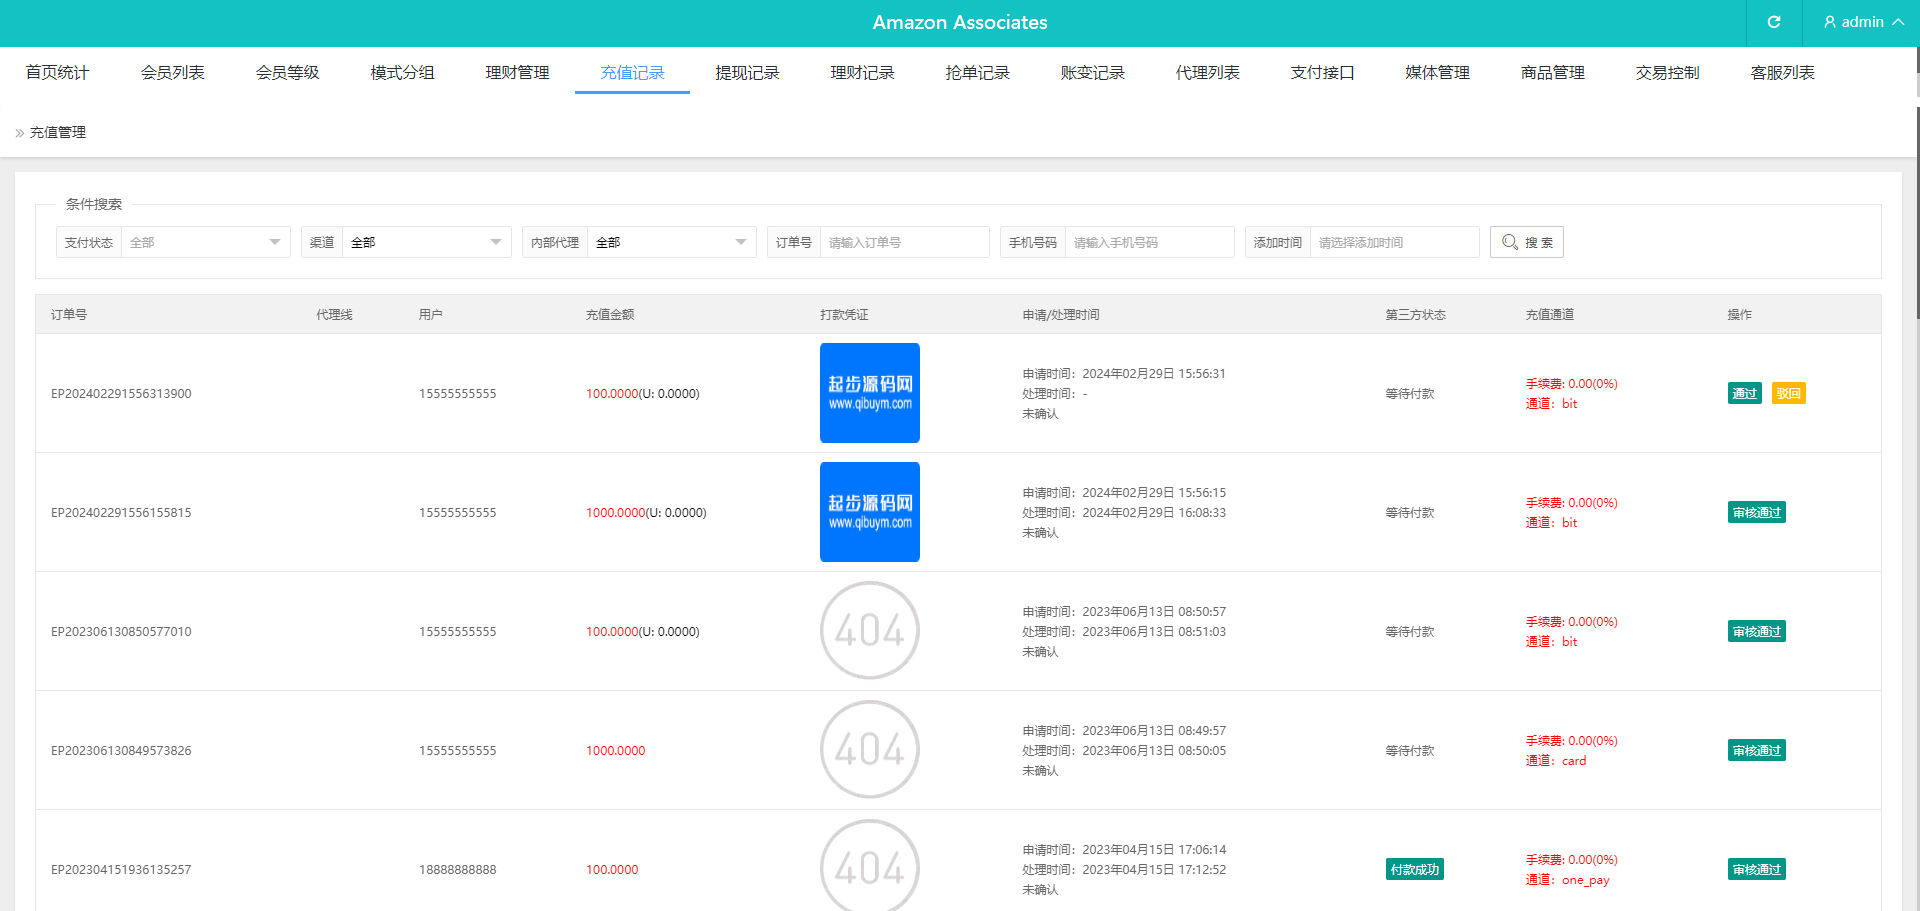This screenshot has height=911, width=1920.
Task: Go to 首页统计 tab
Action: [57, 73]
